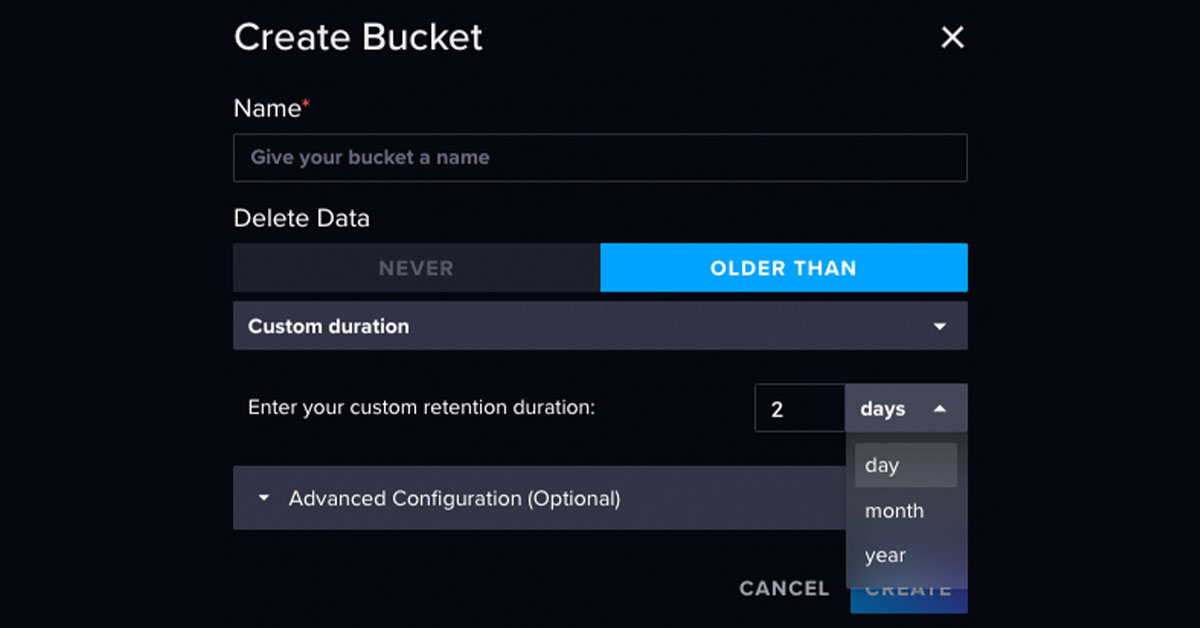Open the Custom duration dropdown

[x=600, y=326]
